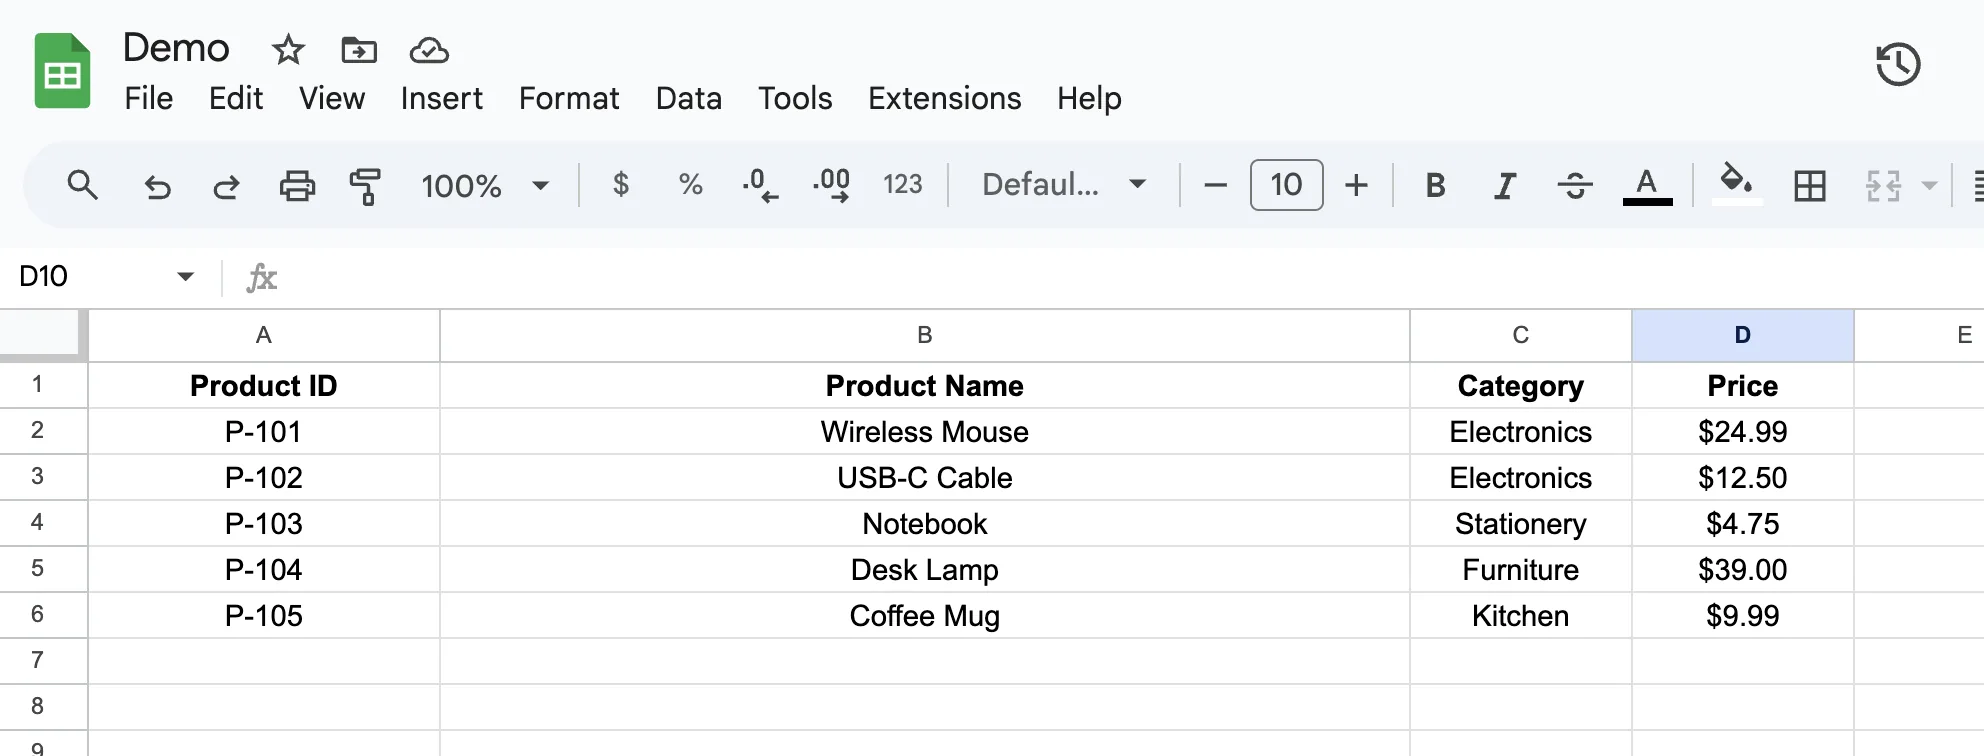Click the font size field showing 10
This screenshot has width=1984, height=756.
(1286, 185)
